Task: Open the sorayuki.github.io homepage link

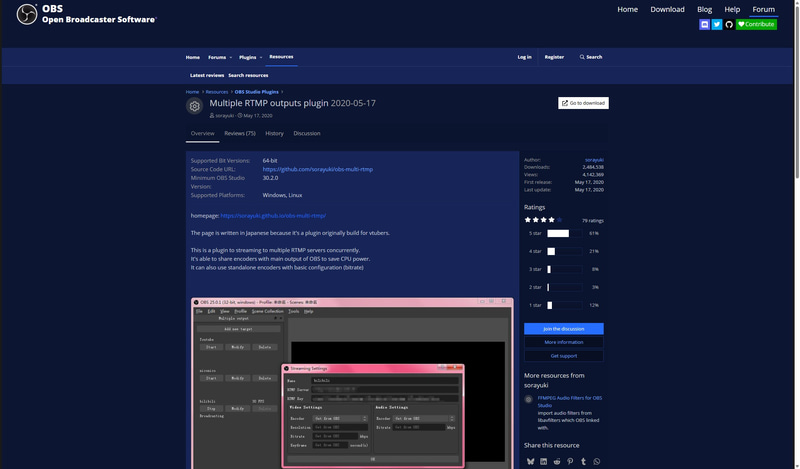Action: 273,216
